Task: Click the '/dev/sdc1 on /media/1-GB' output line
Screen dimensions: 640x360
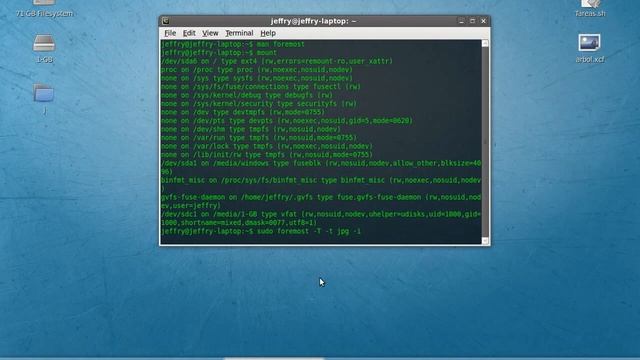Action: (x=321, y=218)
